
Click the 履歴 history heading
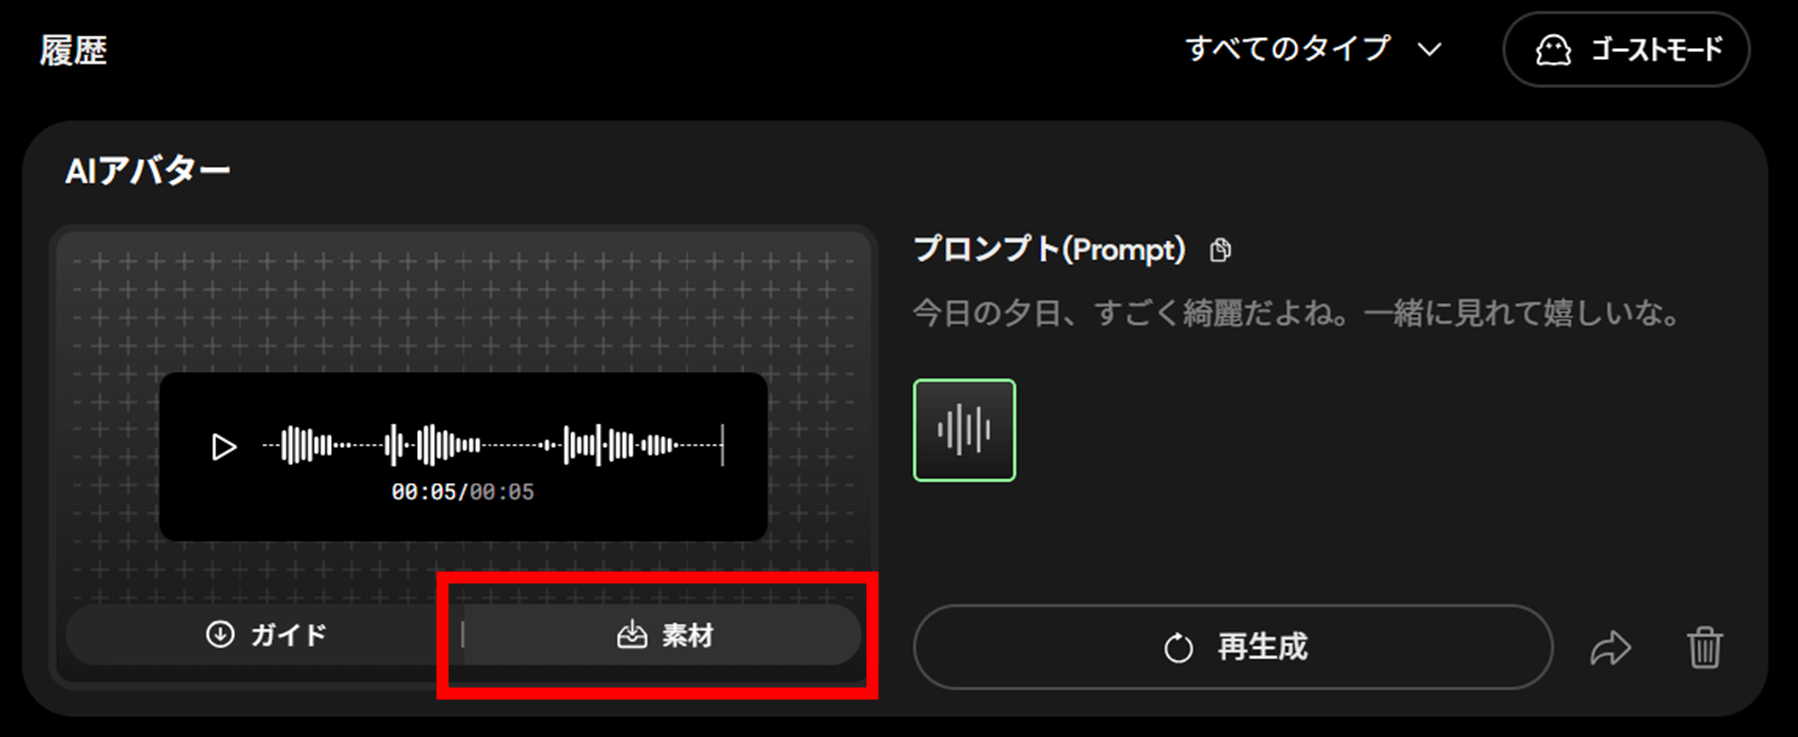click(73, 50)
